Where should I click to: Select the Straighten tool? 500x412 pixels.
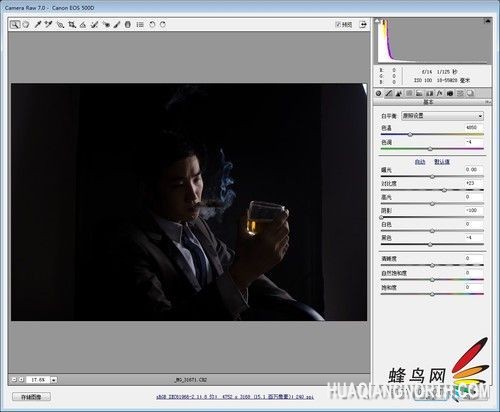[x=83, y=24]
